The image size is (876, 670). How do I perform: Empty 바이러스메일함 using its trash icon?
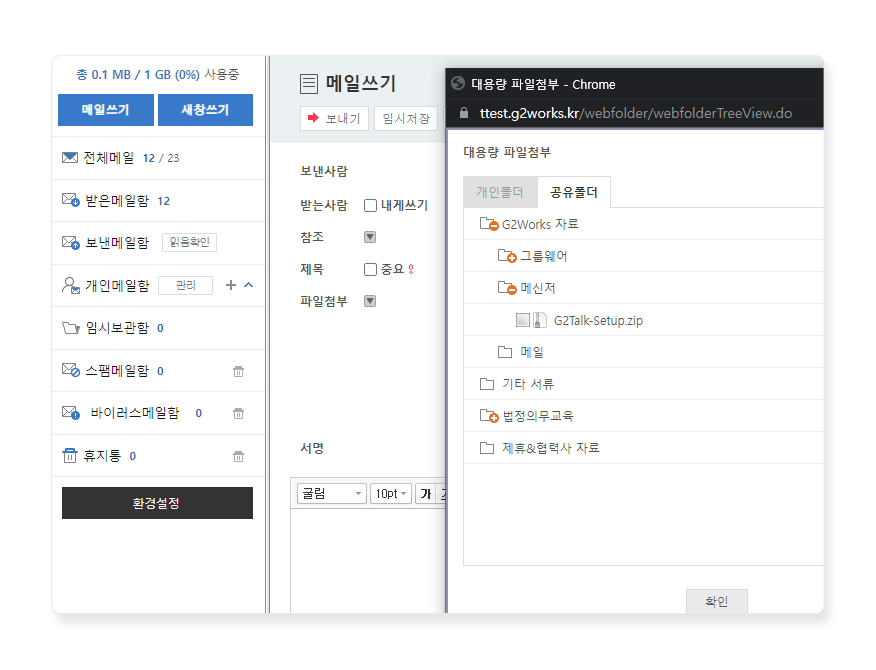point(238,414)
